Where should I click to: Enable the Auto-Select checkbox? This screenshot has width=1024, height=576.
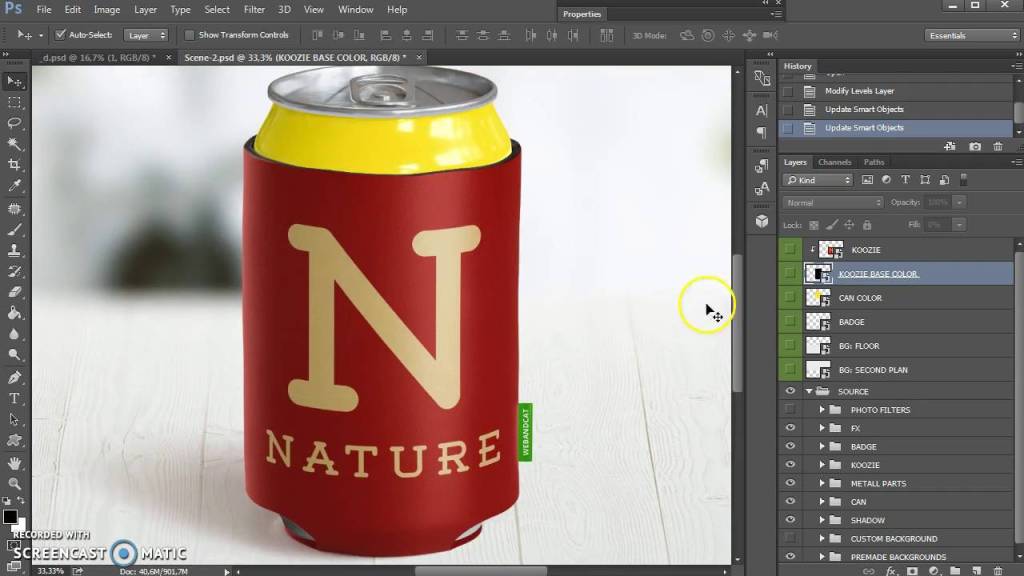coord(61,35)
